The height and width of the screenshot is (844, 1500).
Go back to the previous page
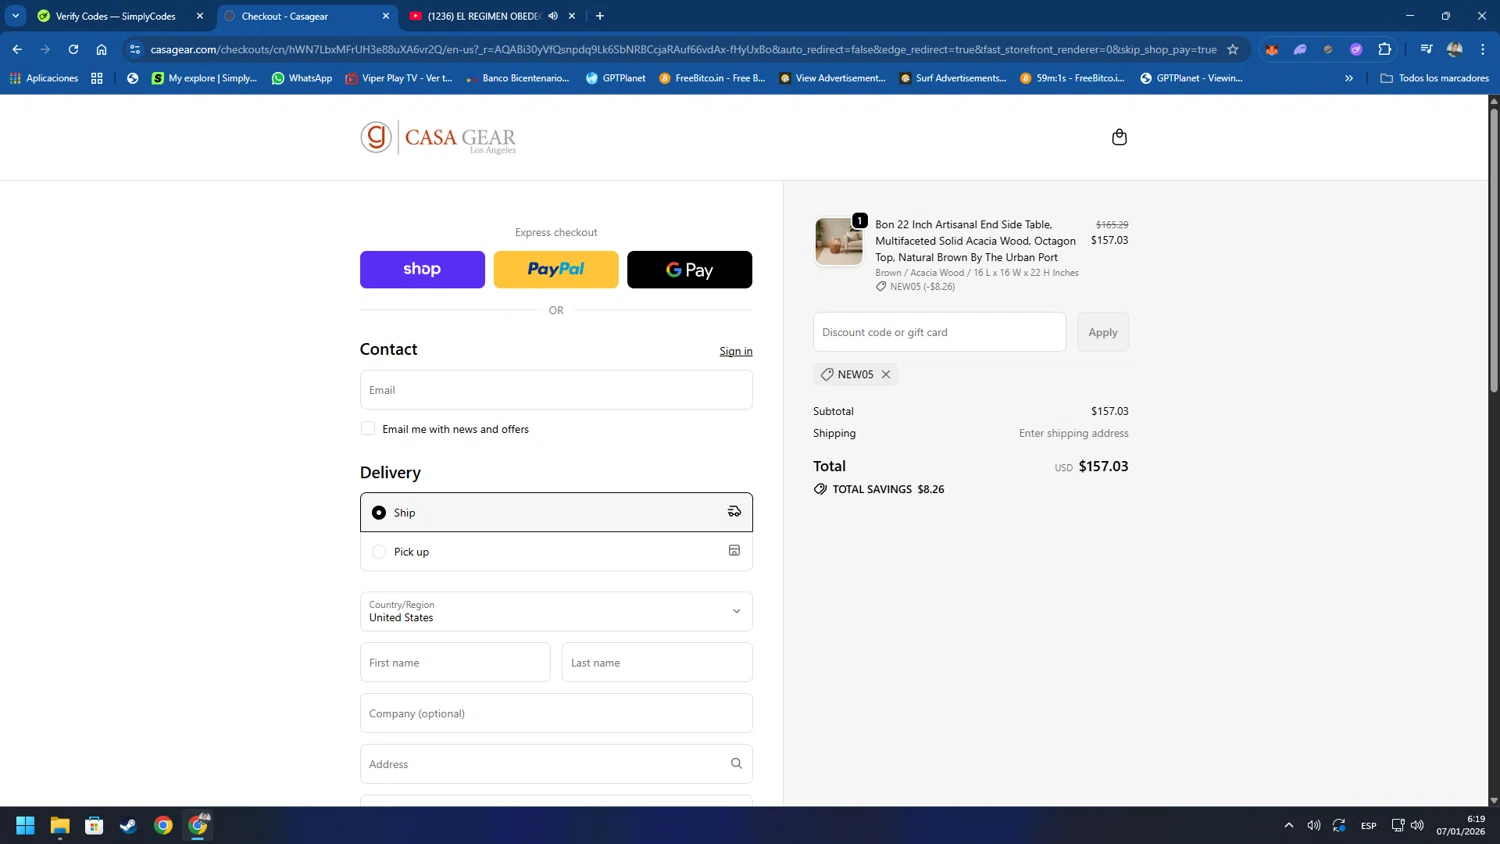(x=17, y=49)
